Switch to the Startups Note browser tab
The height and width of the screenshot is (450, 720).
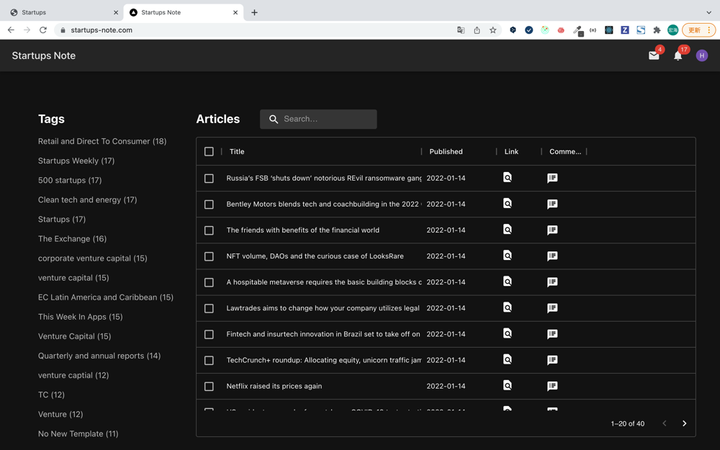183,12
